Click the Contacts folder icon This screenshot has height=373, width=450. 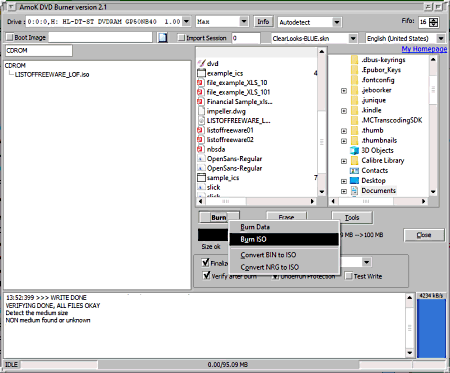[354, 171]
